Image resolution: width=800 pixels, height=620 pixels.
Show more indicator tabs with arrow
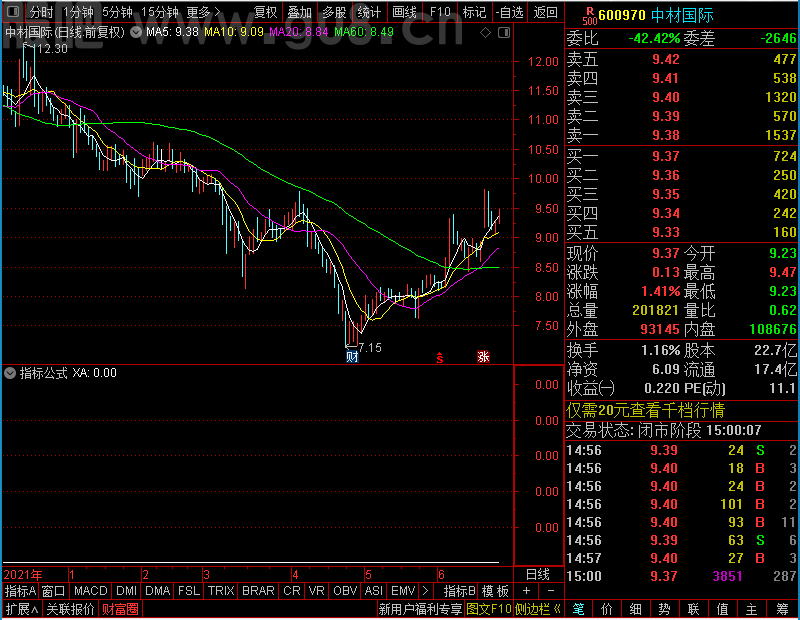pos(426,591)
